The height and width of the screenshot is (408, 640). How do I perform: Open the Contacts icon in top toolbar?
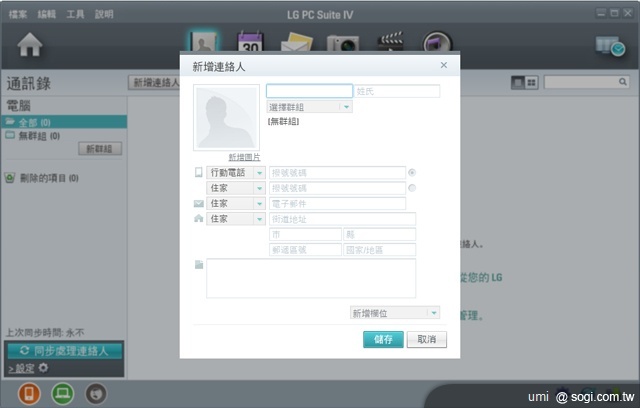click(204, 42)
